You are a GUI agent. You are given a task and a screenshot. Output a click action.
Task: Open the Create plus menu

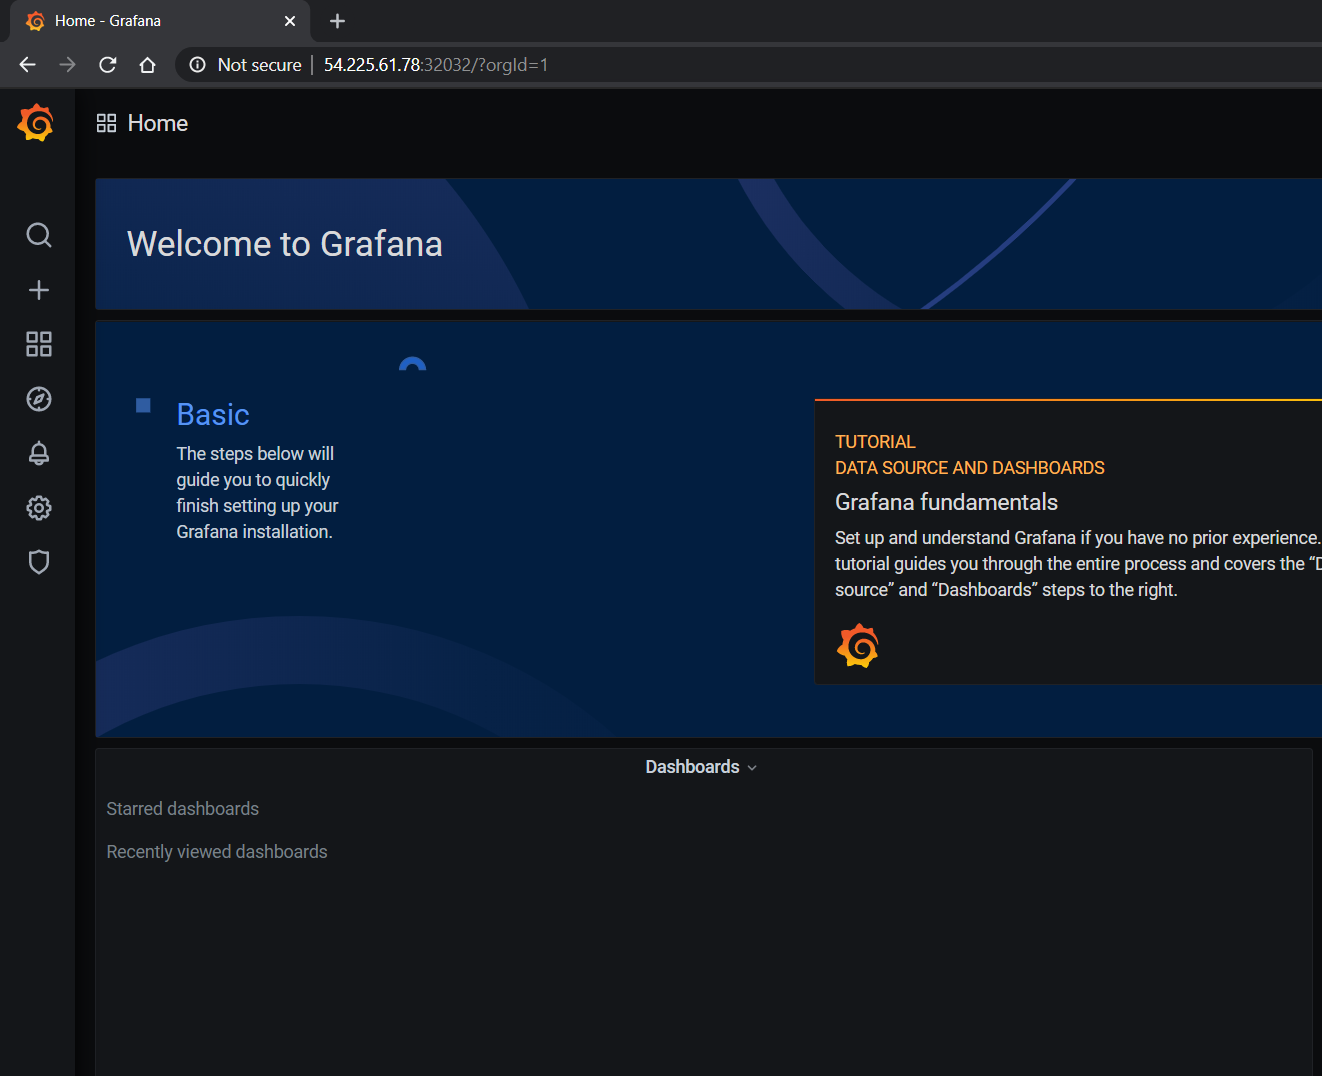(38, 290)
